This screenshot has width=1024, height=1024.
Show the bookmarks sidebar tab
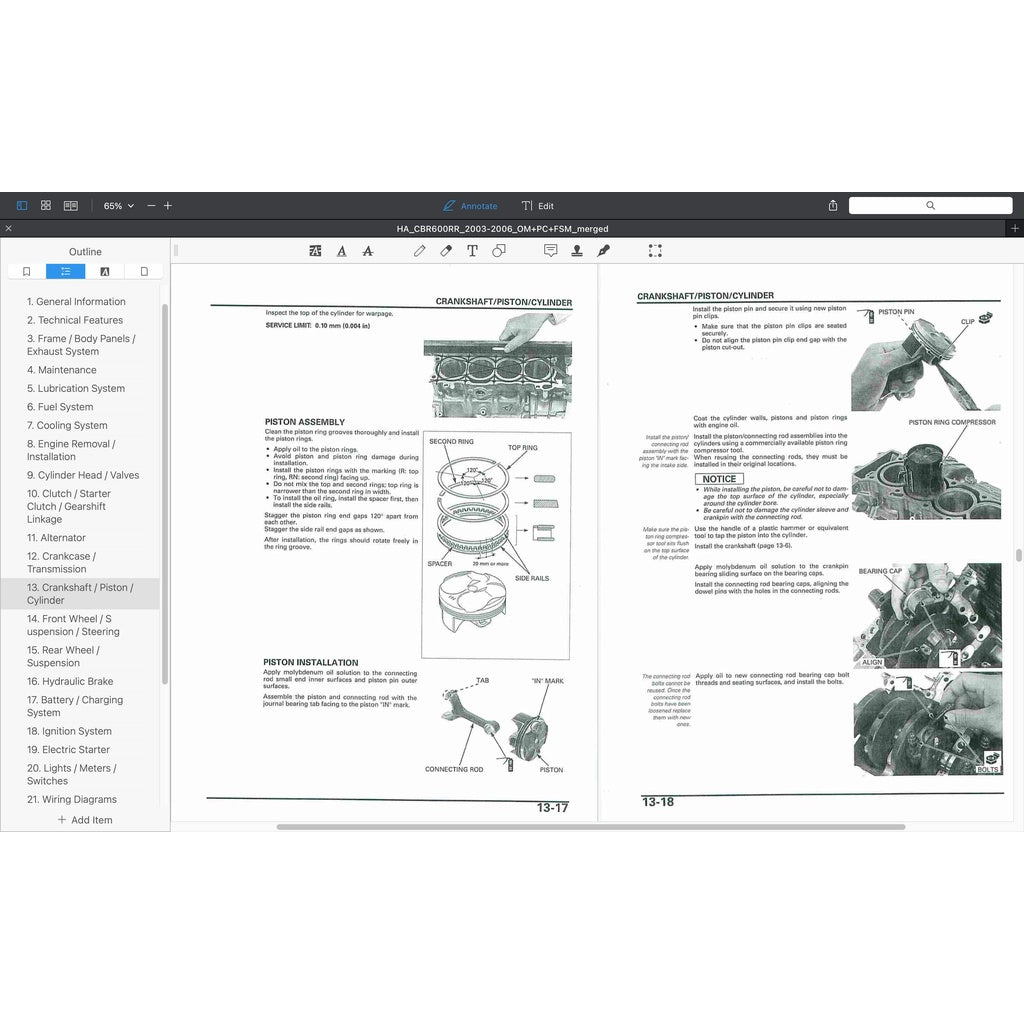(27, 271)
